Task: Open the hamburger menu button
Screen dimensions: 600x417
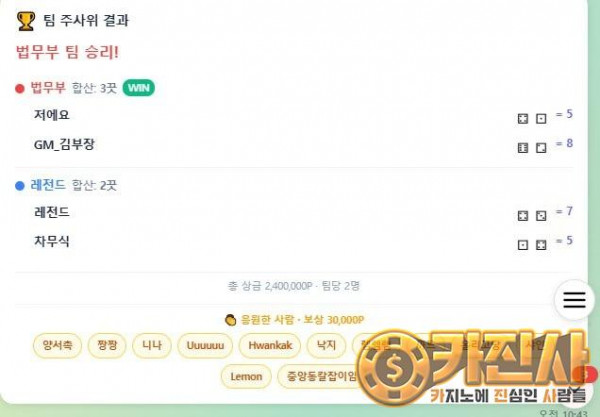Action: coord(574,300)
